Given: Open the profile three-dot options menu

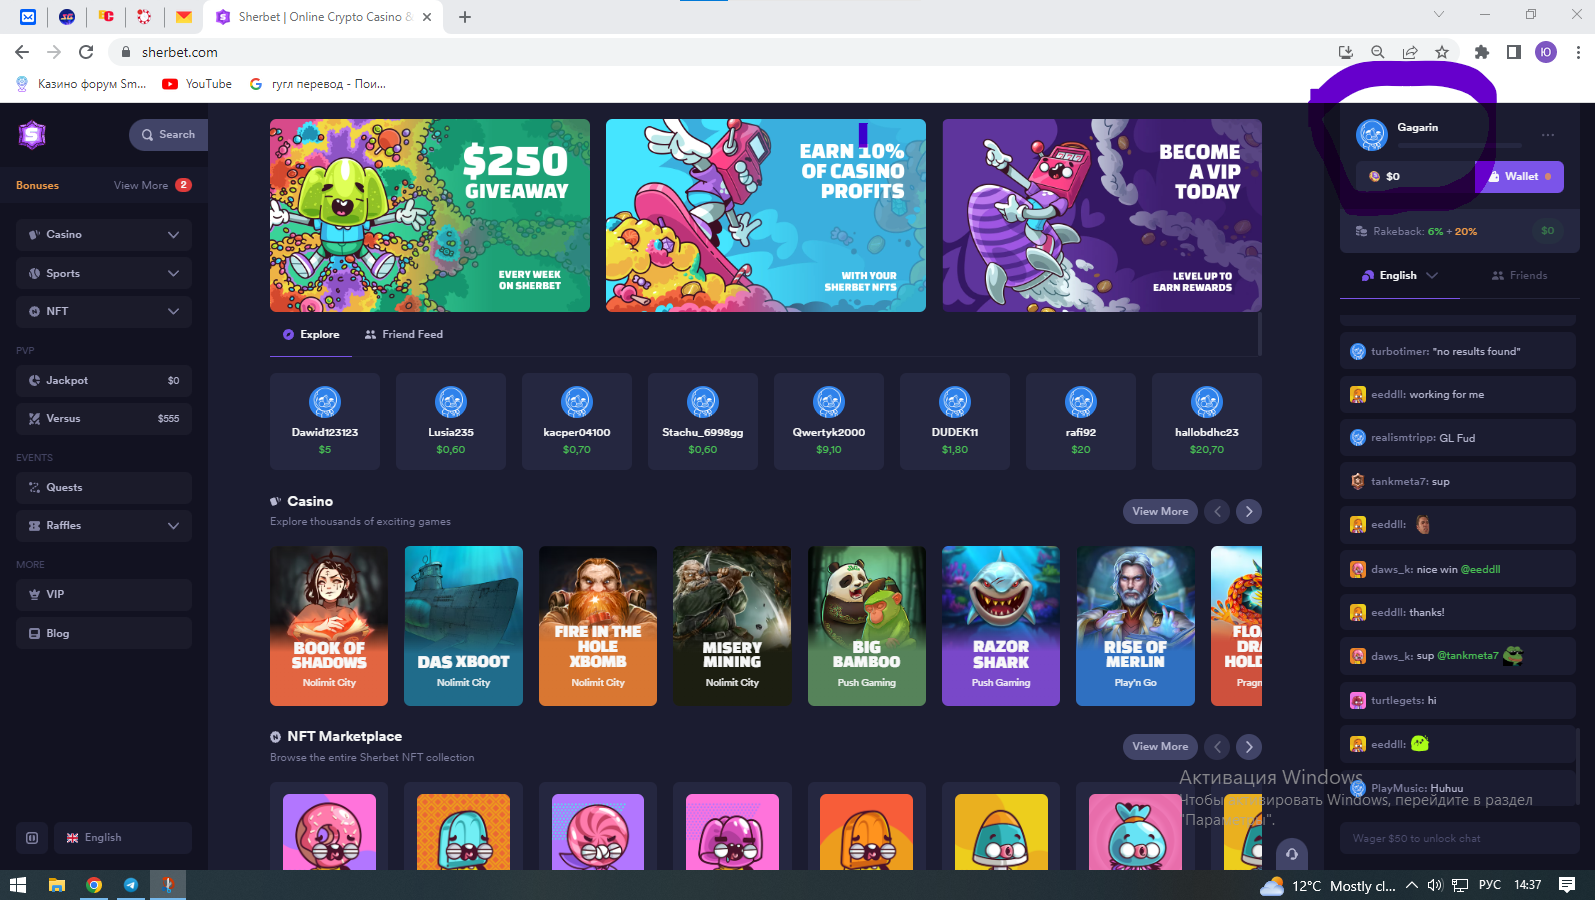Looking at the screenshot, I should coord(1548,134).
